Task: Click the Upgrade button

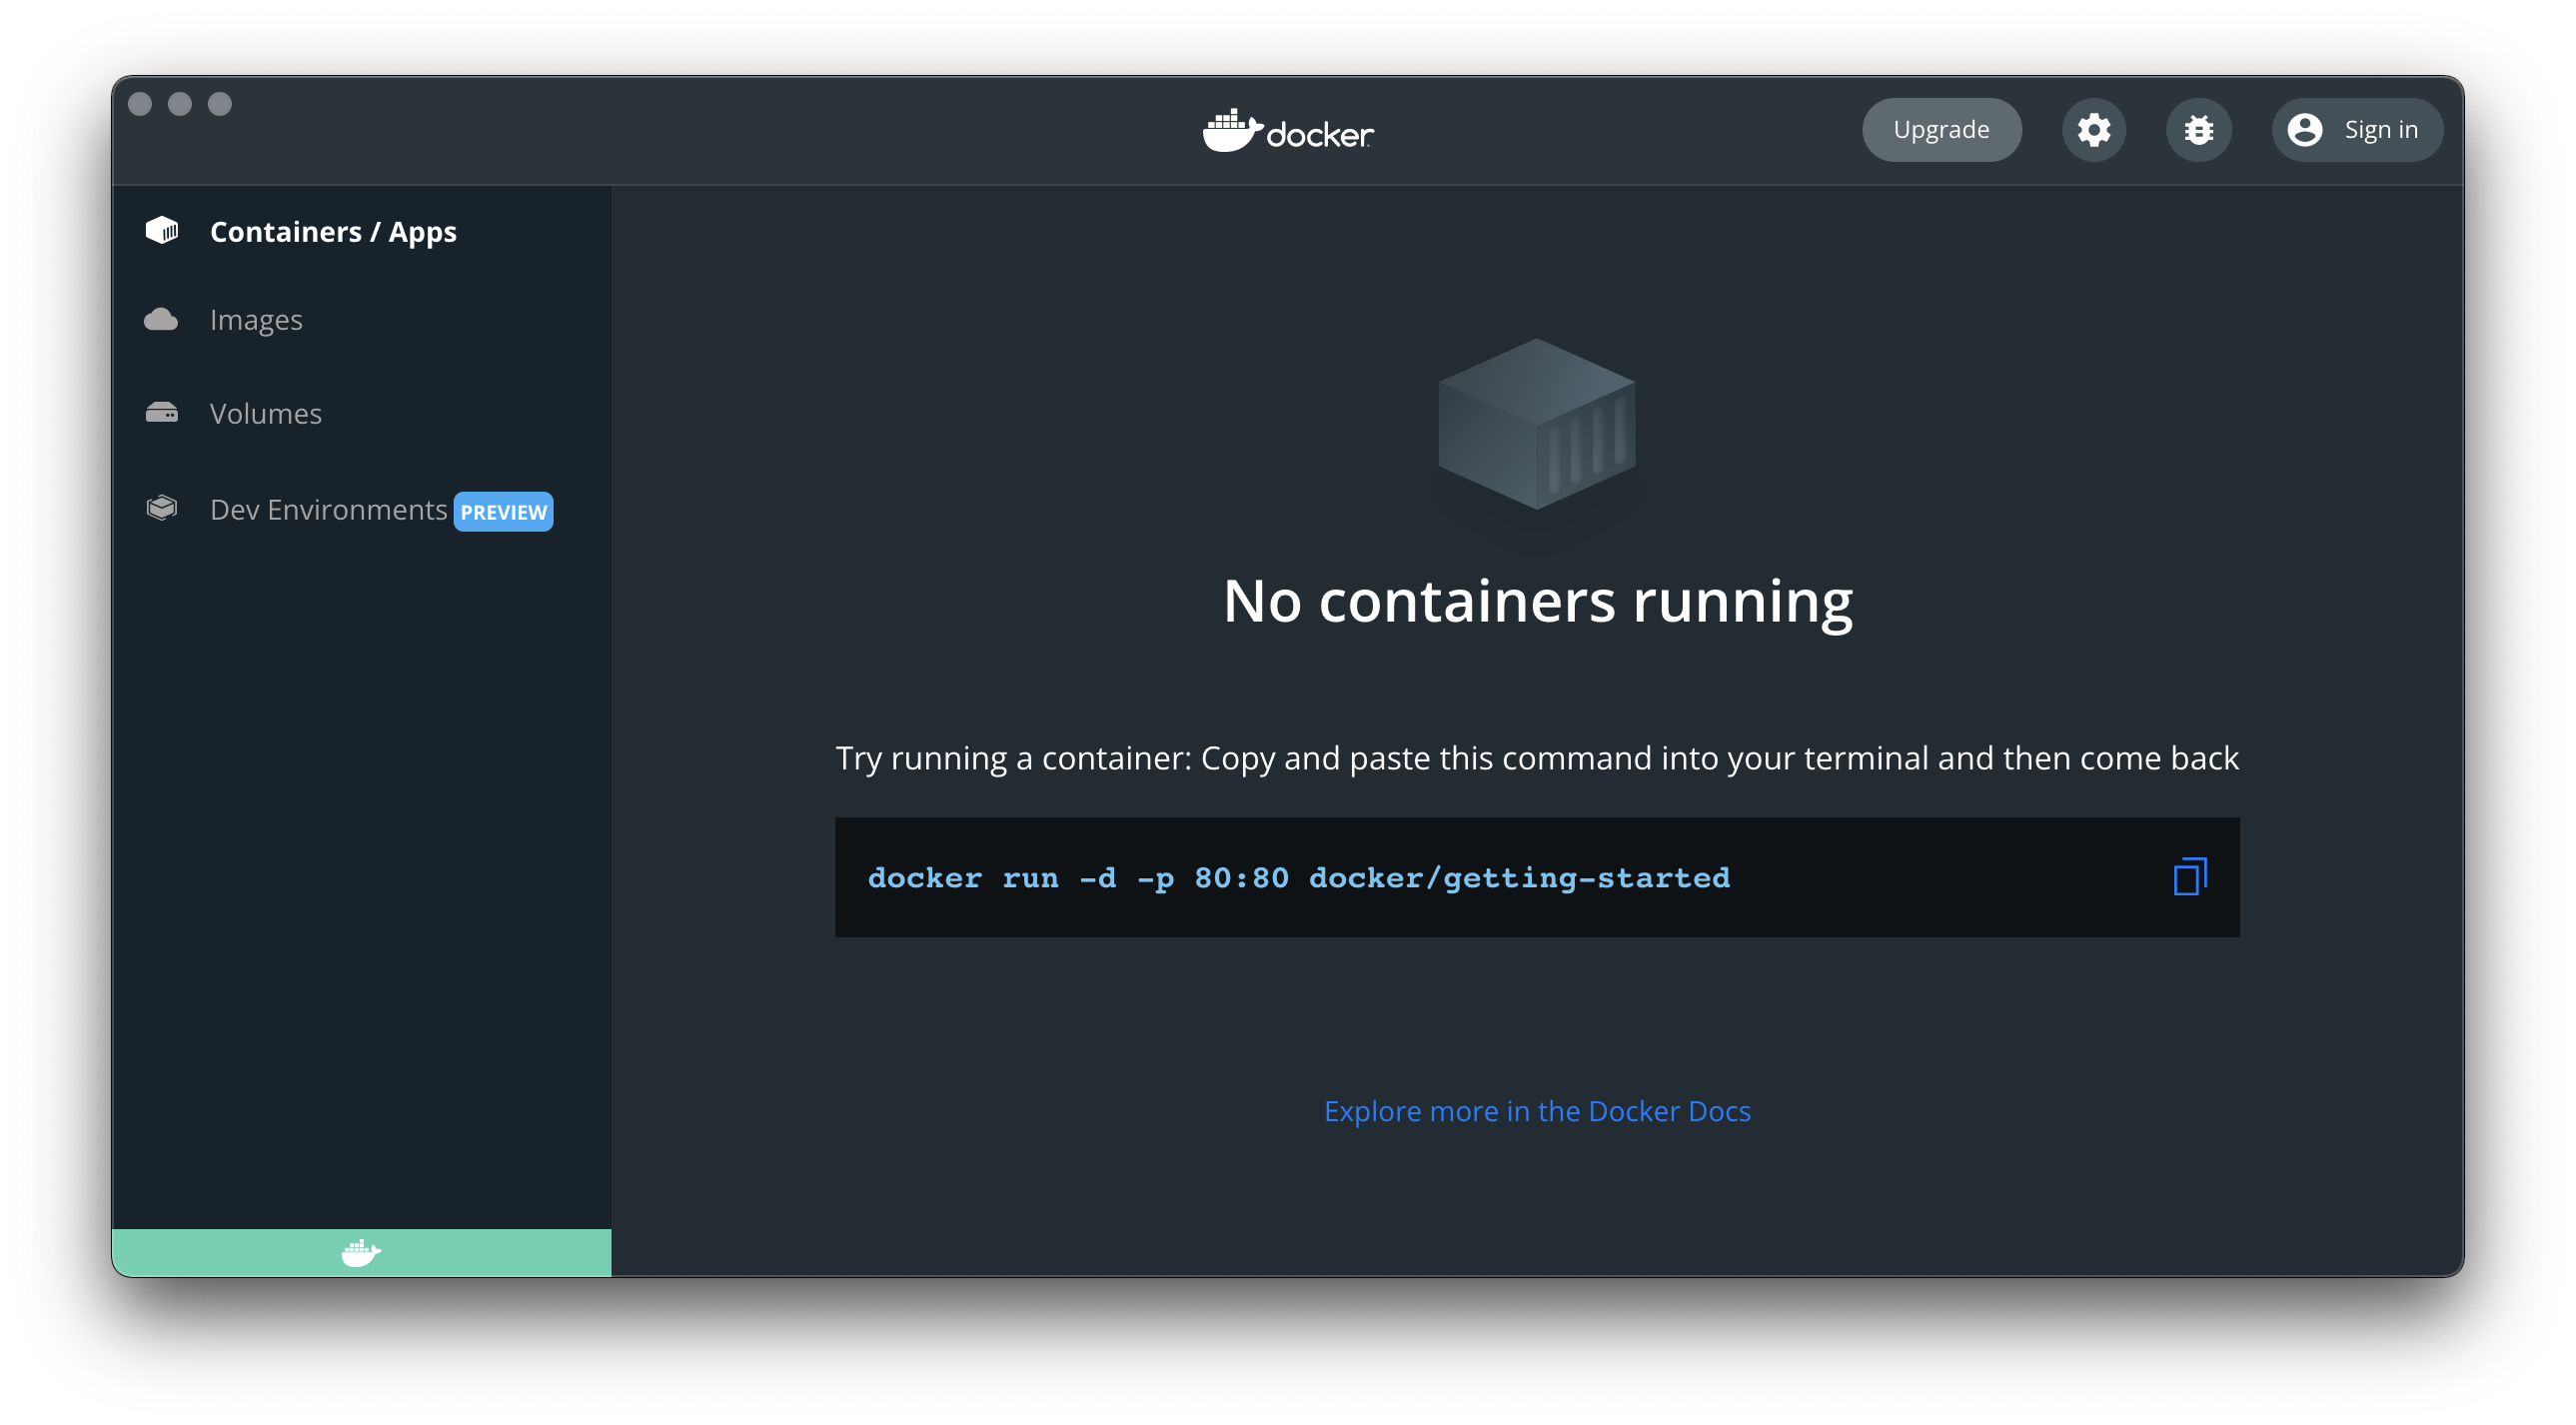Action: [1941, 130]
